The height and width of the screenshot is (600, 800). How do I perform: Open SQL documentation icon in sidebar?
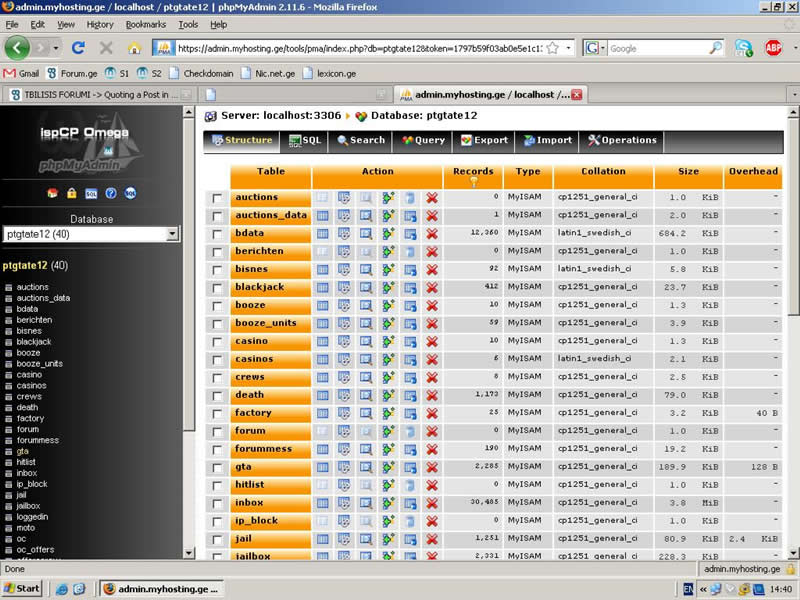(x=130, y=193)
